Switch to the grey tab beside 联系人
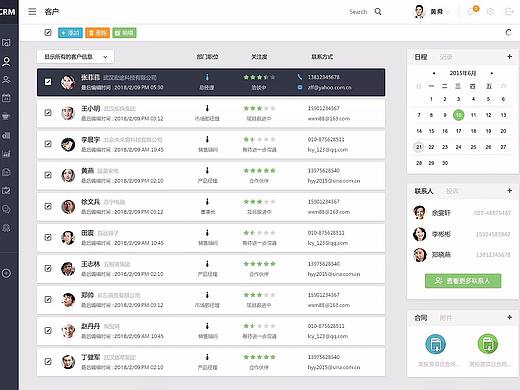520x390 pixels. 452,191
